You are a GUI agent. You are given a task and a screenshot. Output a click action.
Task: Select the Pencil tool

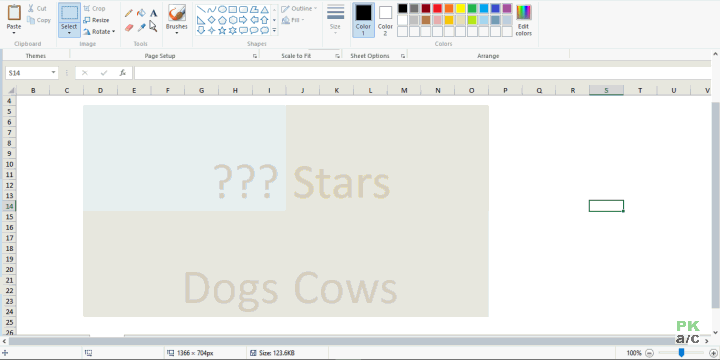point(129,13)
